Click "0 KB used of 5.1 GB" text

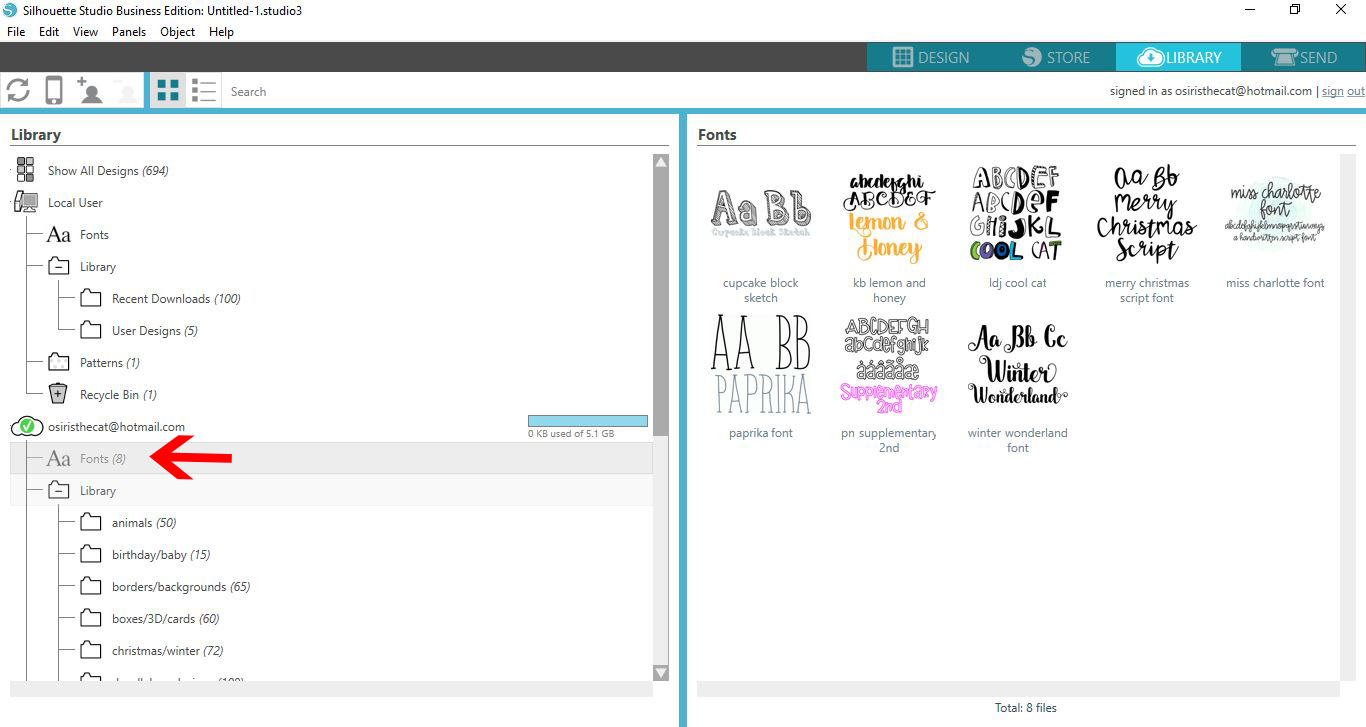click(x=571, y=434)
